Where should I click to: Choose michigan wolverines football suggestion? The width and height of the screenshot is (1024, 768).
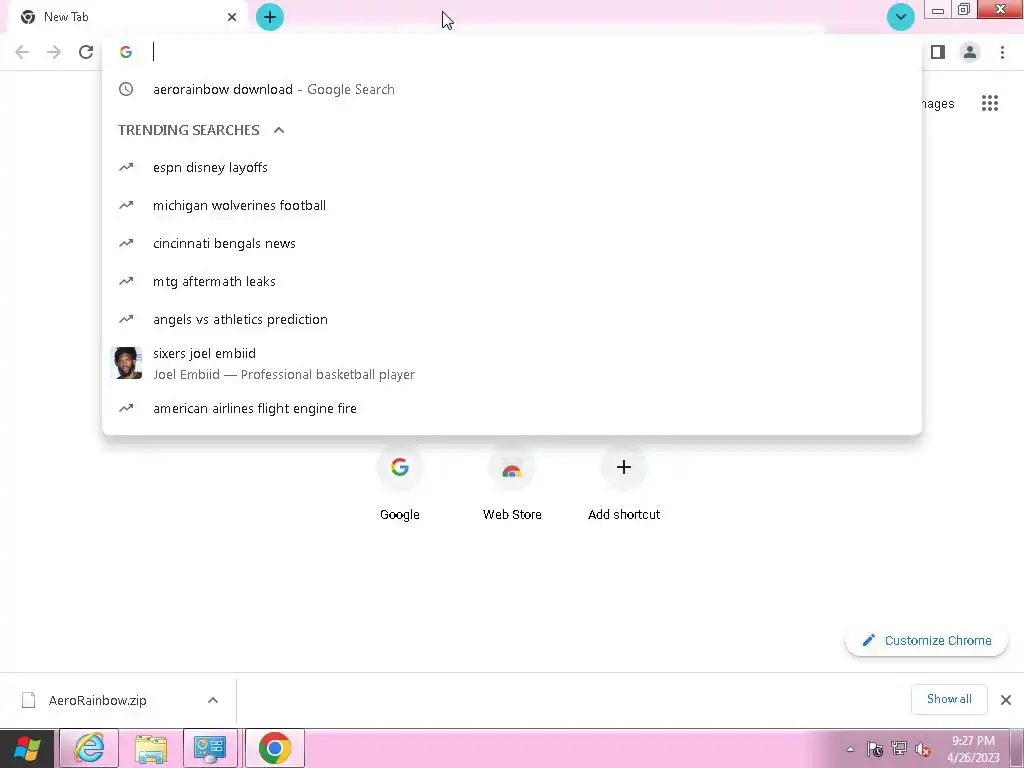(x=512, y=206)
